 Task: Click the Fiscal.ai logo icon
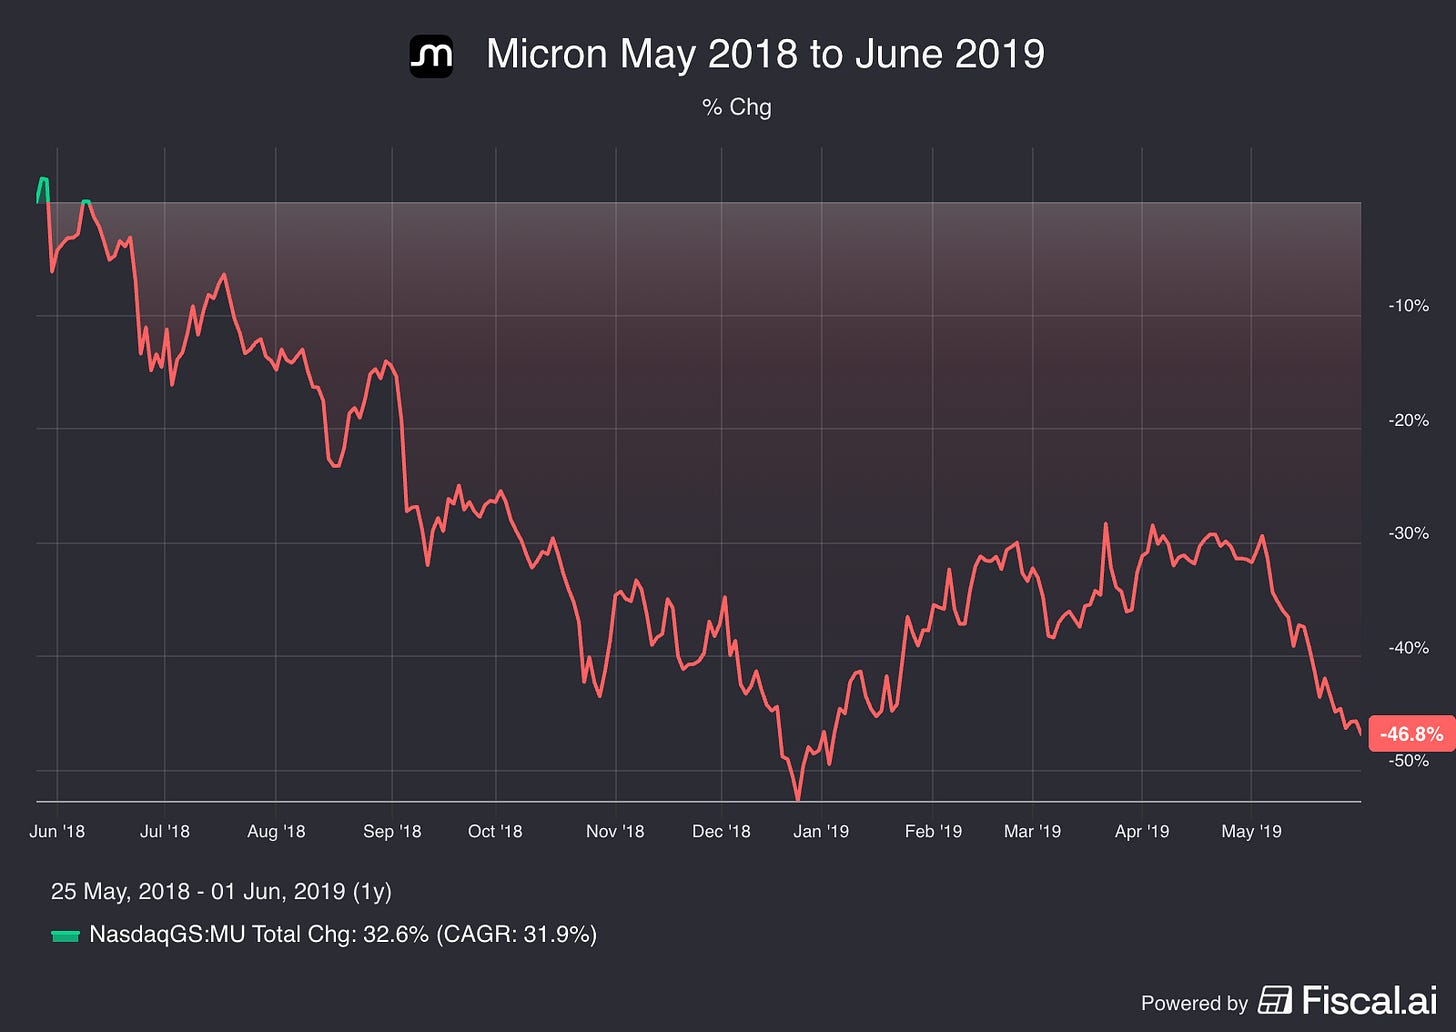[x=1275, y=1000]
